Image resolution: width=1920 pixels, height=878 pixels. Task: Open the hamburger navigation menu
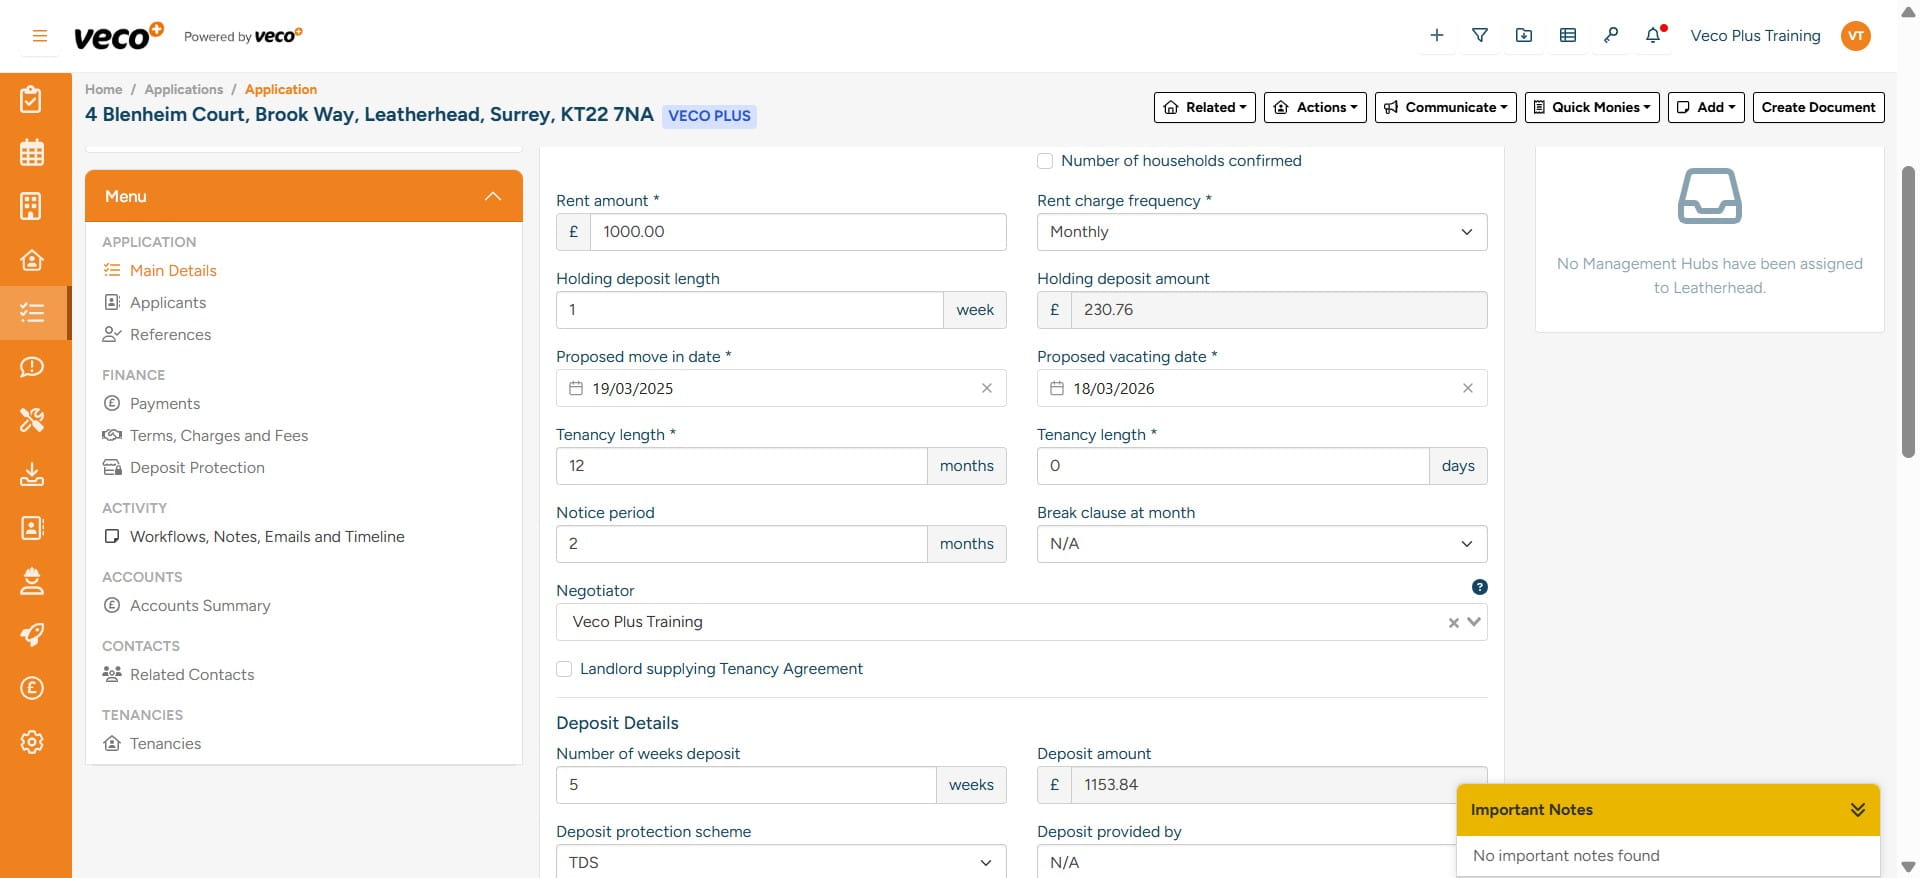point(40,36)
